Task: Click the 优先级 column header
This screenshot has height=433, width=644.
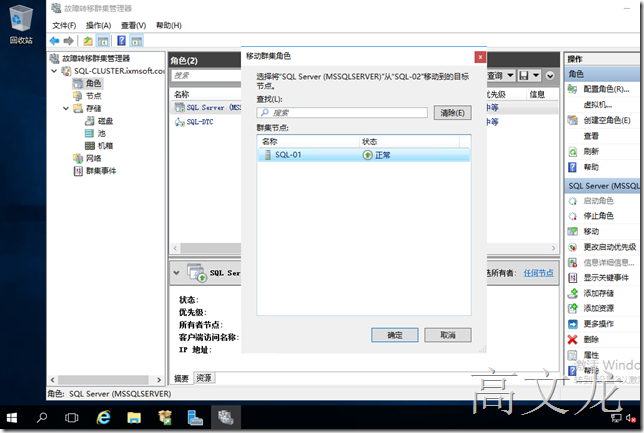Action: click(505, 94)
